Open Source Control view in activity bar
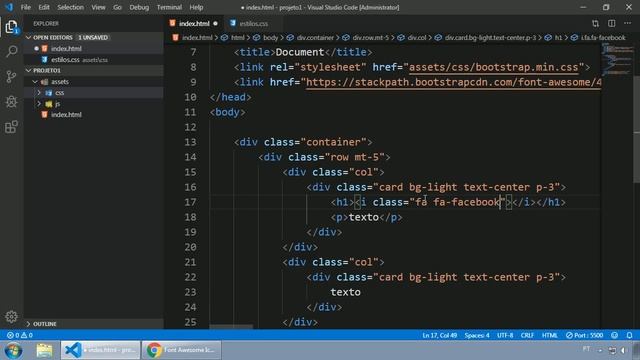 coord(11,77)
